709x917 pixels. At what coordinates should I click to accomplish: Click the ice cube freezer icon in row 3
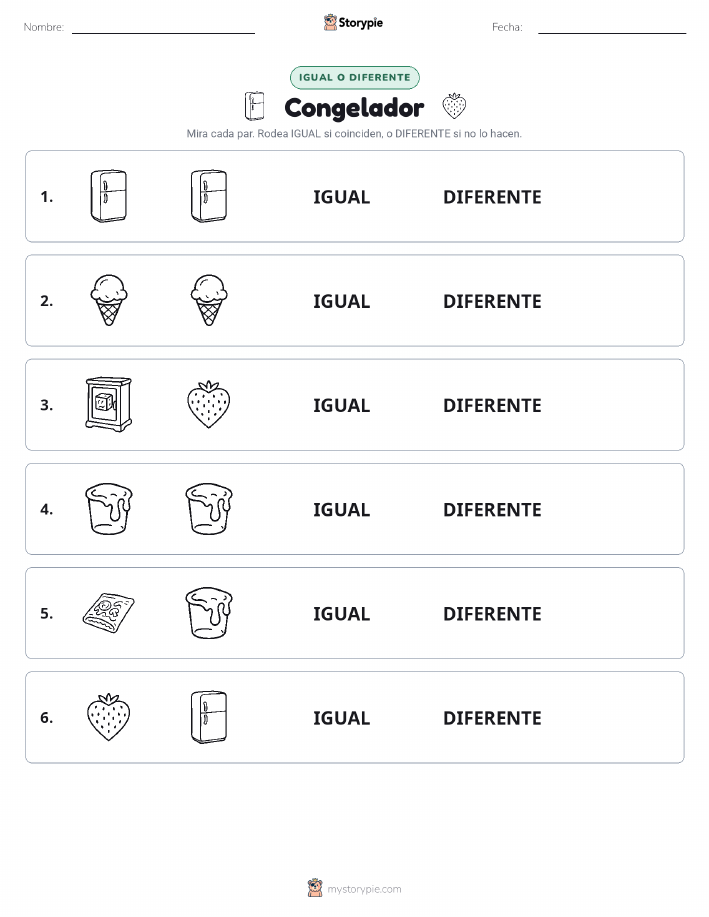click(109, 404)
